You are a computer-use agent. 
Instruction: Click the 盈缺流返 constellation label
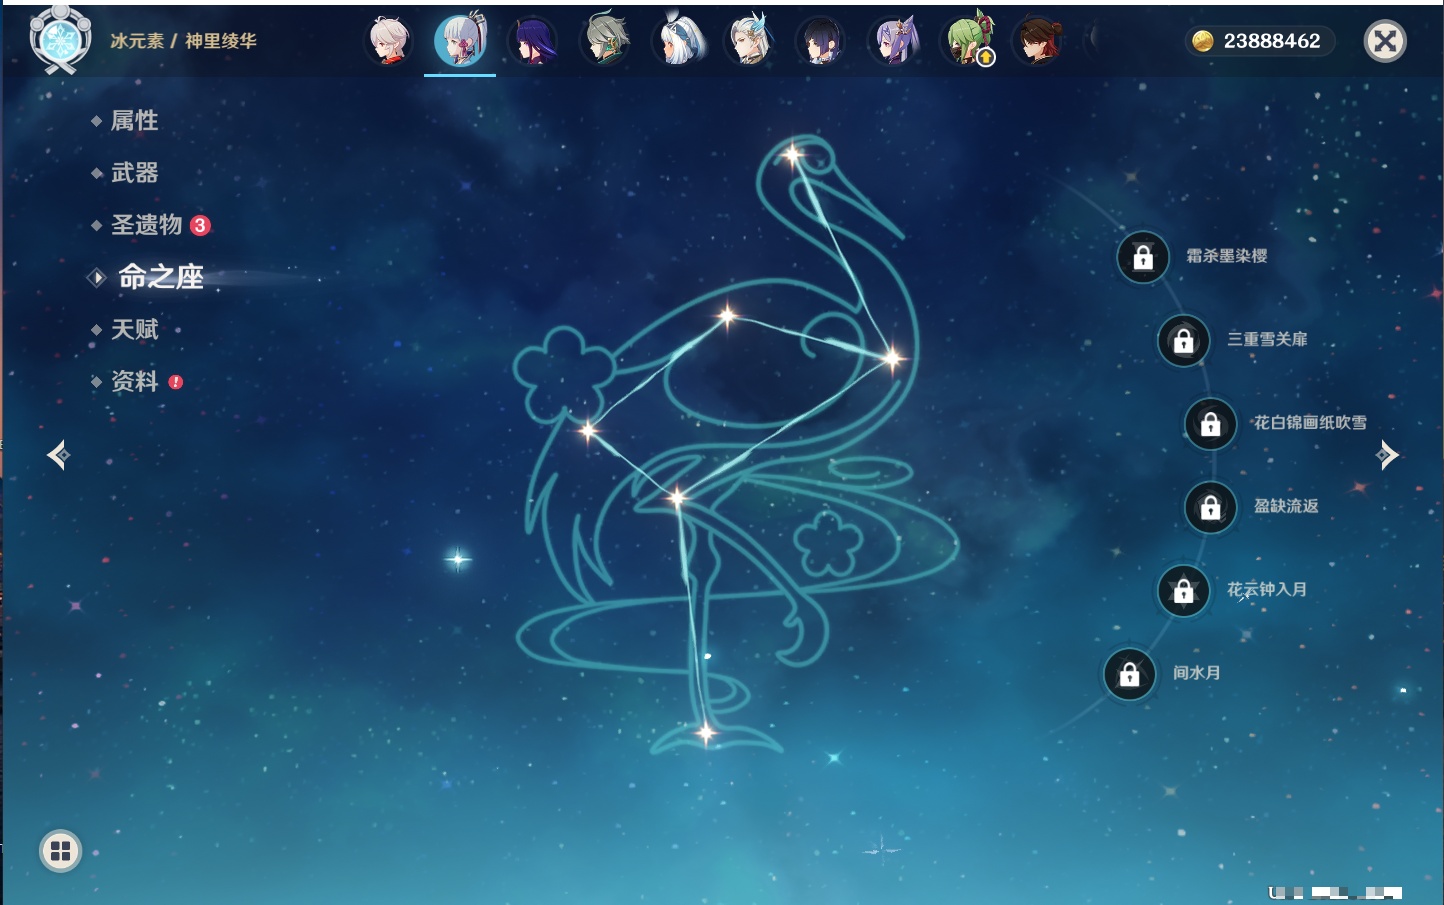click(x=1286, y=506)
